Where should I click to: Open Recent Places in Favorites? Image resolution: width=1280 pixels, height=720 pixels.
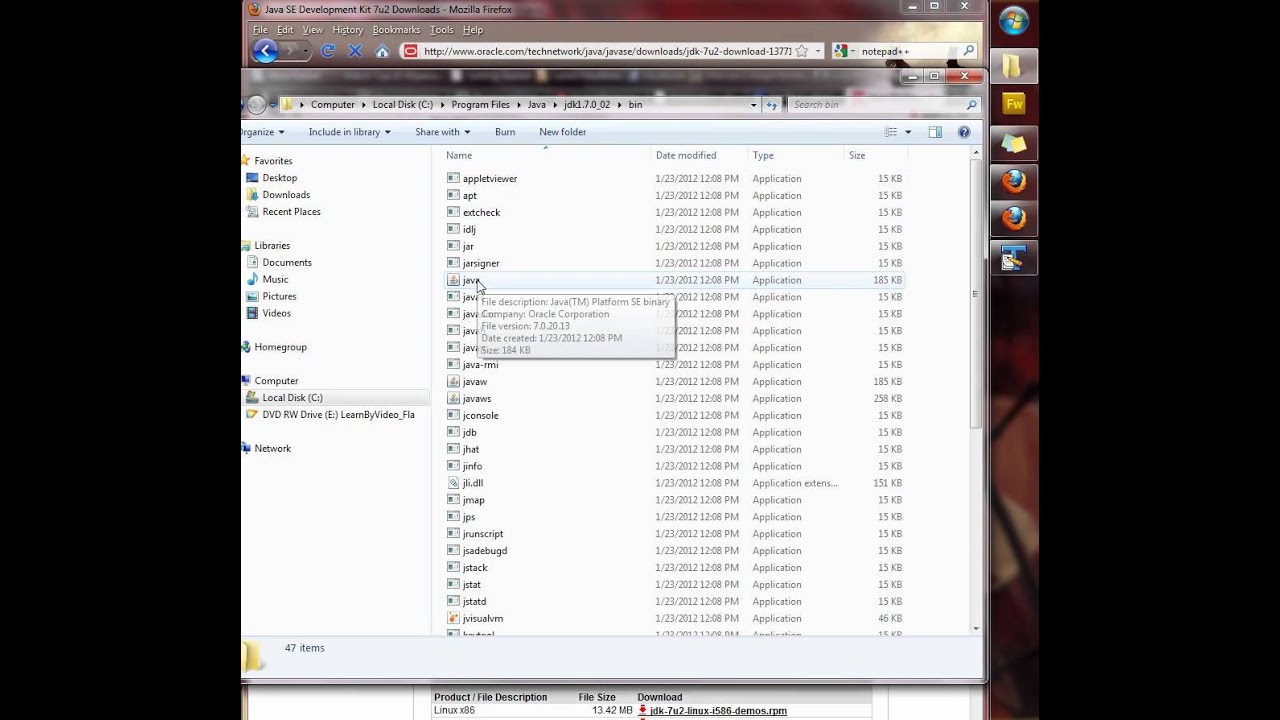point(291,212)
